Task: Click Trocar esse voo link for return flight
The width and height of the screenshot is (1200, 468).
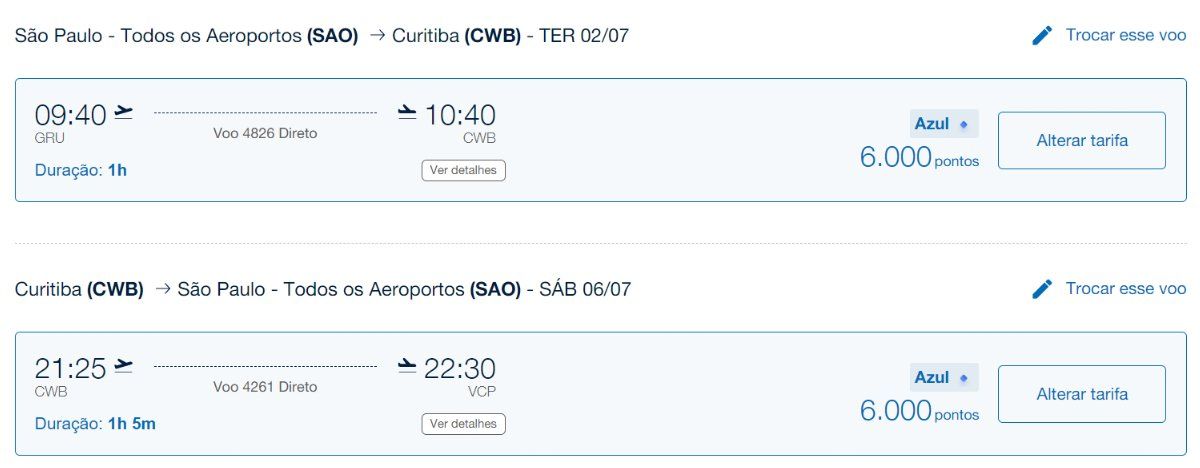Action: coord(1126,289)
